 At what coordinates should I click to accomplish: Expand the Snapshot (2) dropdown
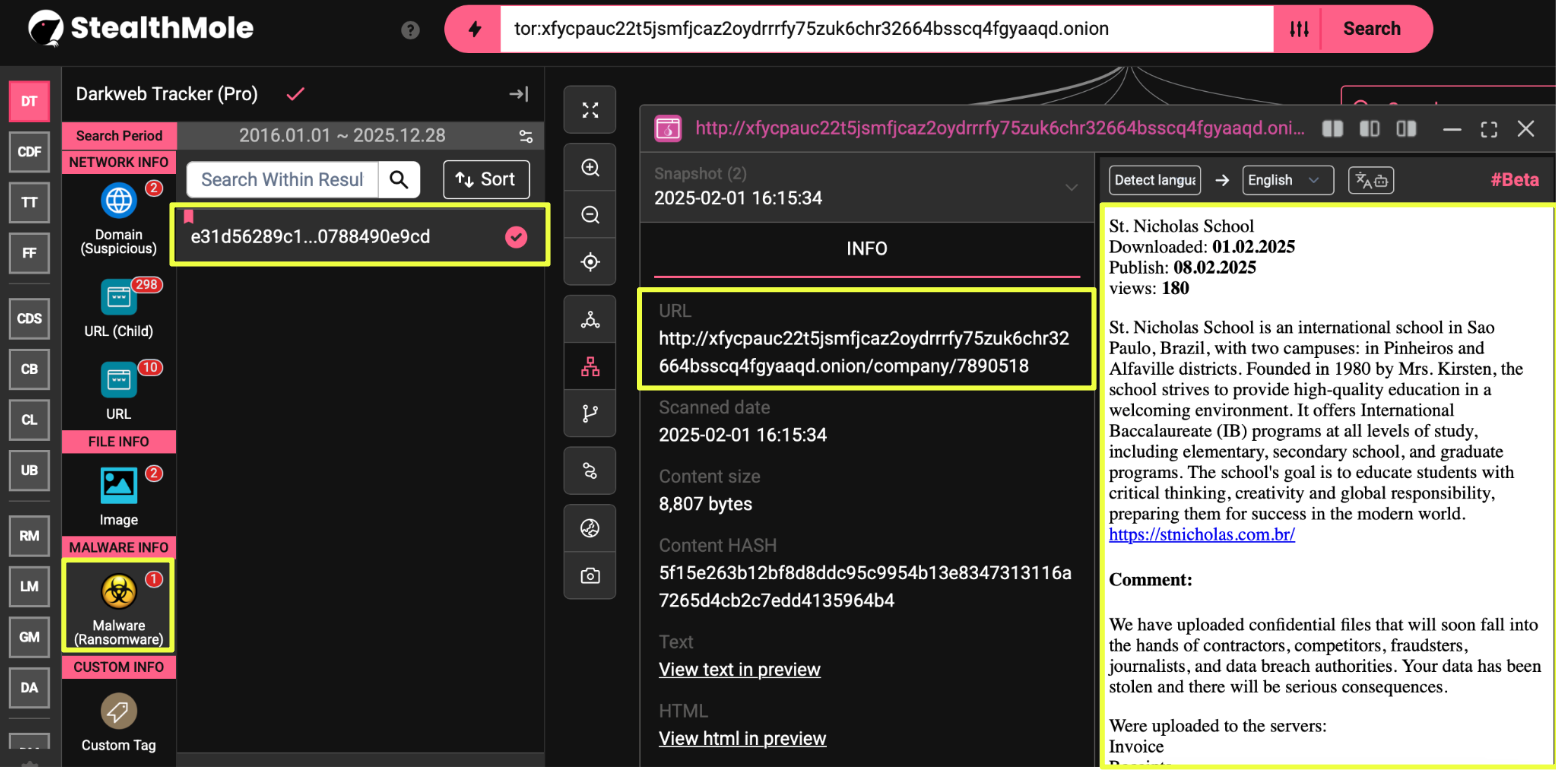[x=1071, y=187]
